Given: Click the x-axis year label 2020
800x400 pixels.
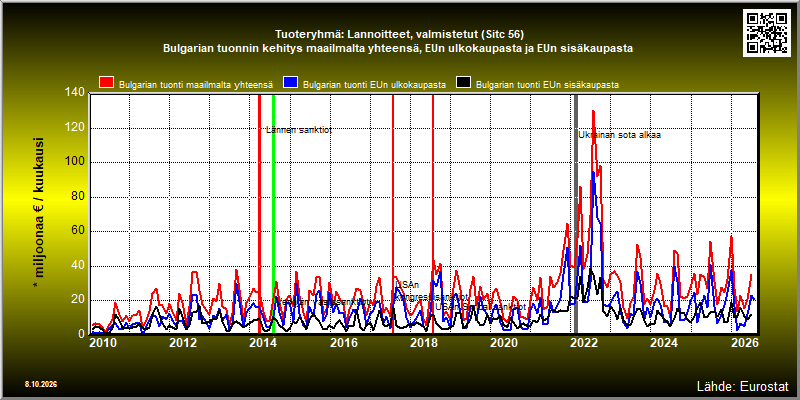Looking at the screenshot, I should pyautogui.click(x=504, y=343).
